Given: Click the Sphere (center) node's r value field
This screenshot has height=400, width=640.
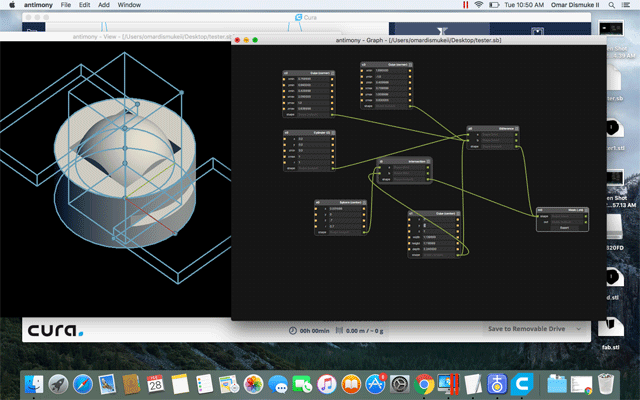Looking at the screenshot, I should [344, 226].
